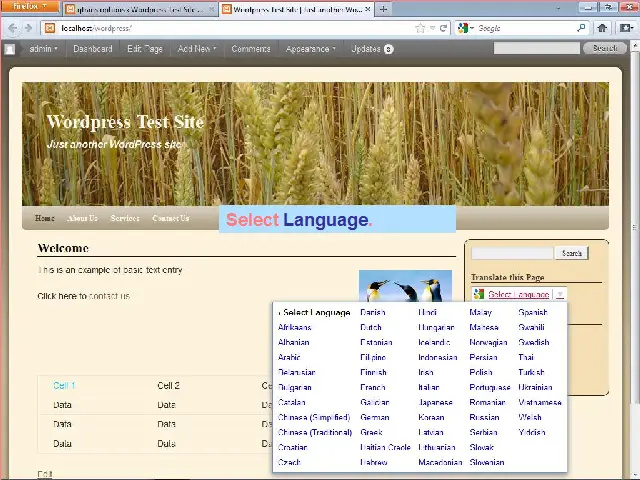Screen dimensions: 640x480
Task: Expand the Add New menu
Action: point(197,49)
